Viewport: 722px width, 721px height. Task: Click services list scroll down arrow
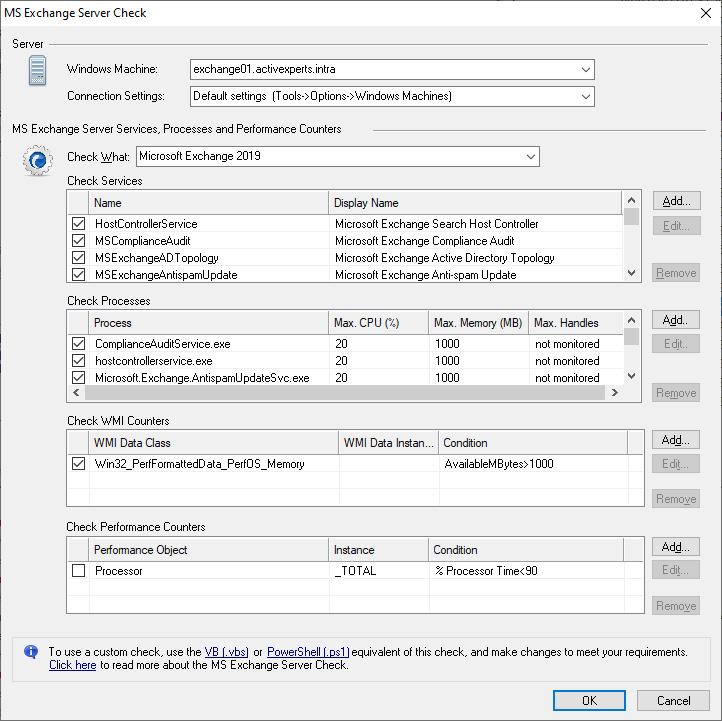[631, 273]
